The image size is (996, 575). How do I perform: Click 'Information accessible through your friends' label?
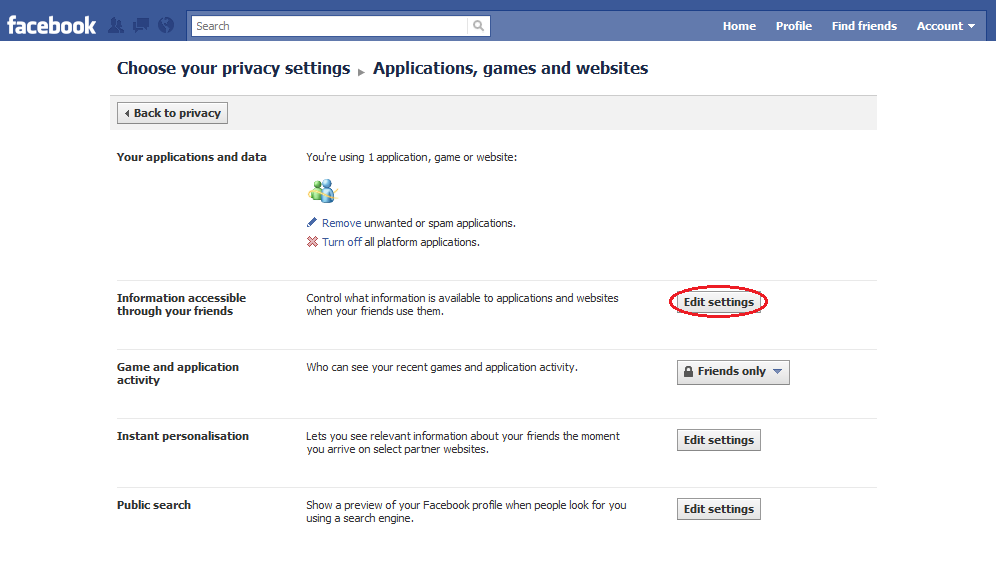[181, 304]
